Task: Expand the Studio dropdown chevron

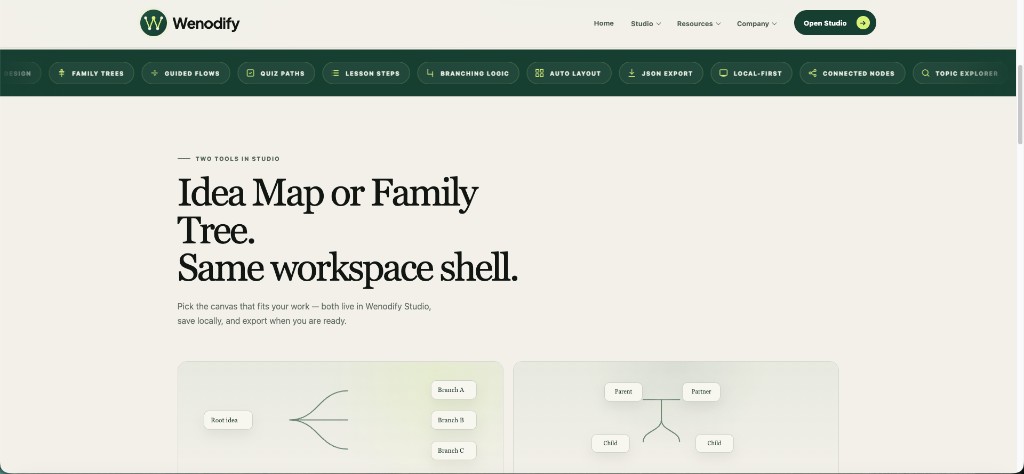Action: tap(658, 24)
